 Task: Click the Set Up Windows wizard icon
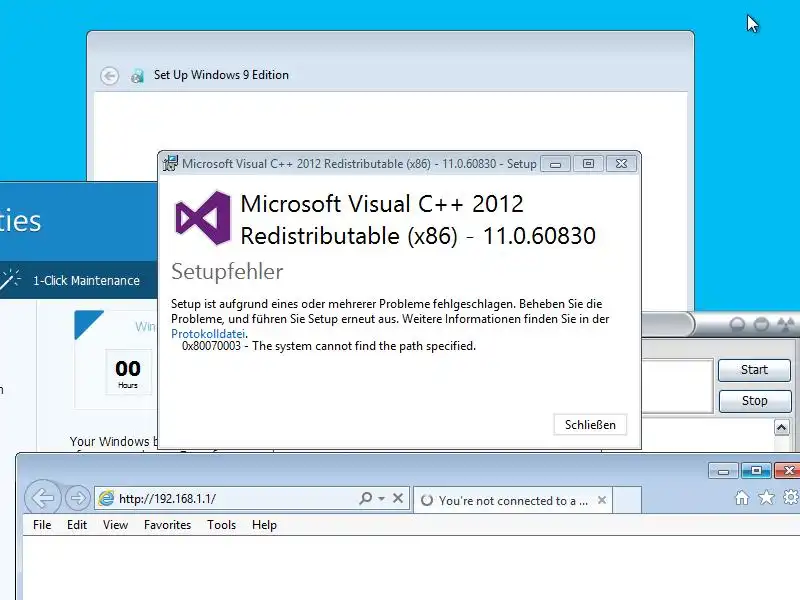pyautogui.click(x=137, y=76)
